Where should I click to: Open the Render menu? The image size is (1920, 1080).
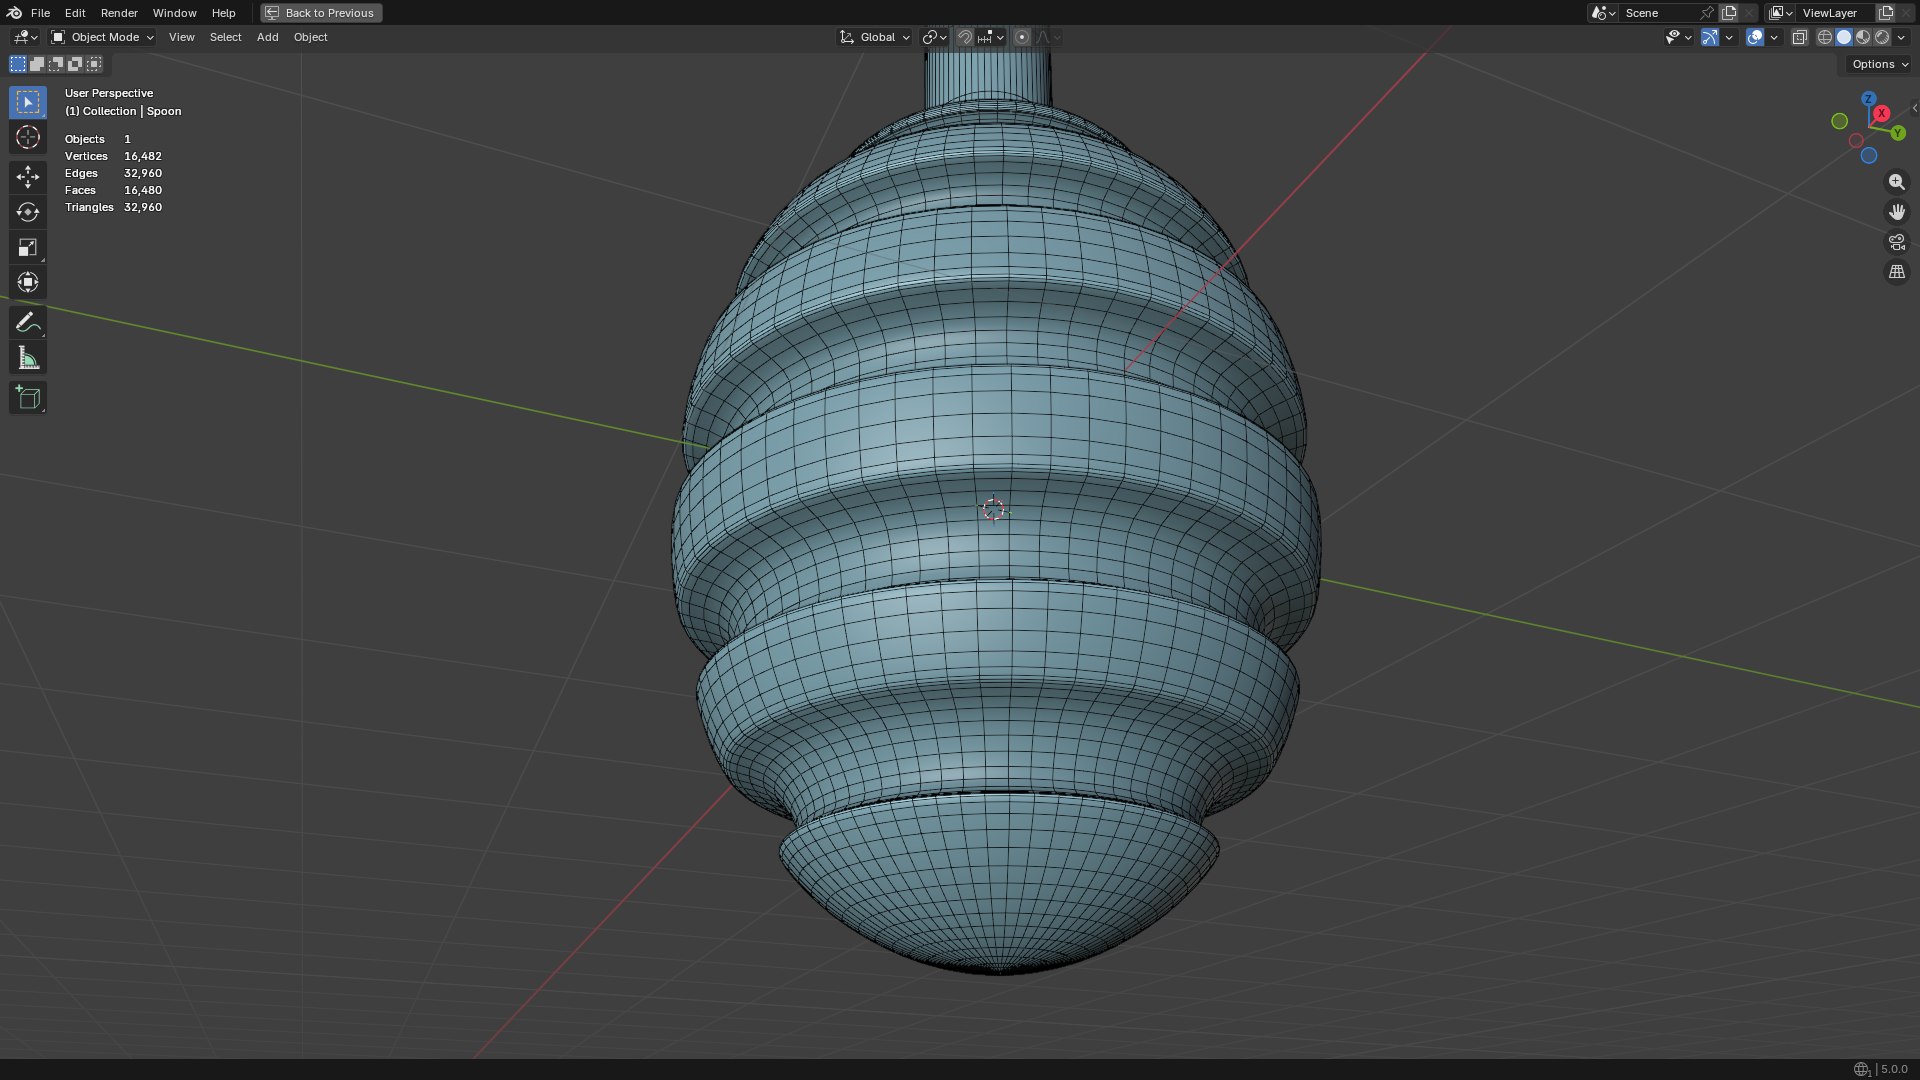click(119, 13)
